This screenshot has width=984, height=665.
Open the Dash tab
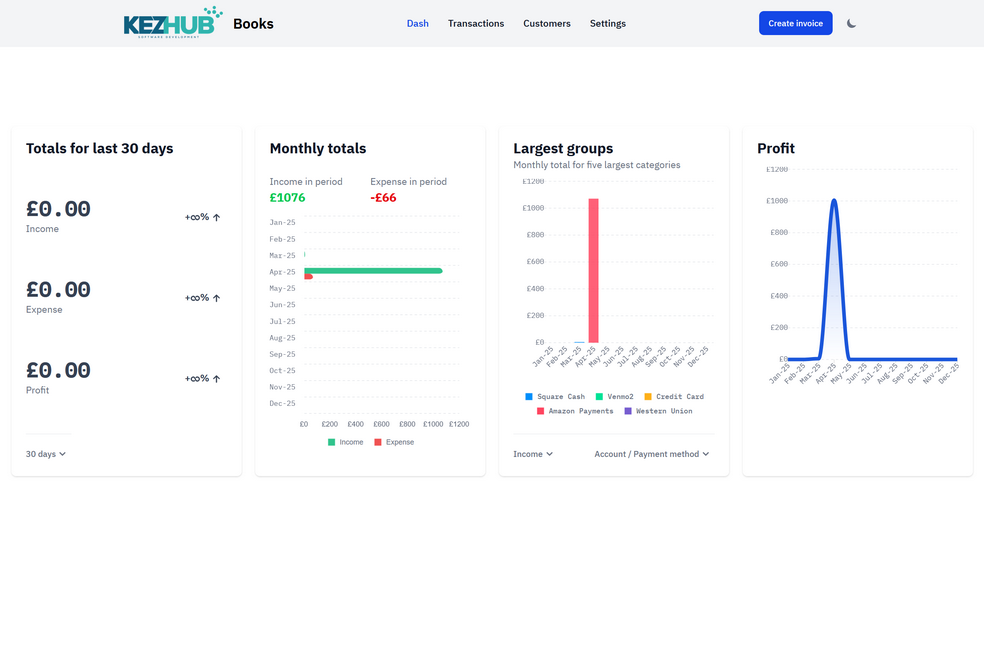click(x=417, y=23)
